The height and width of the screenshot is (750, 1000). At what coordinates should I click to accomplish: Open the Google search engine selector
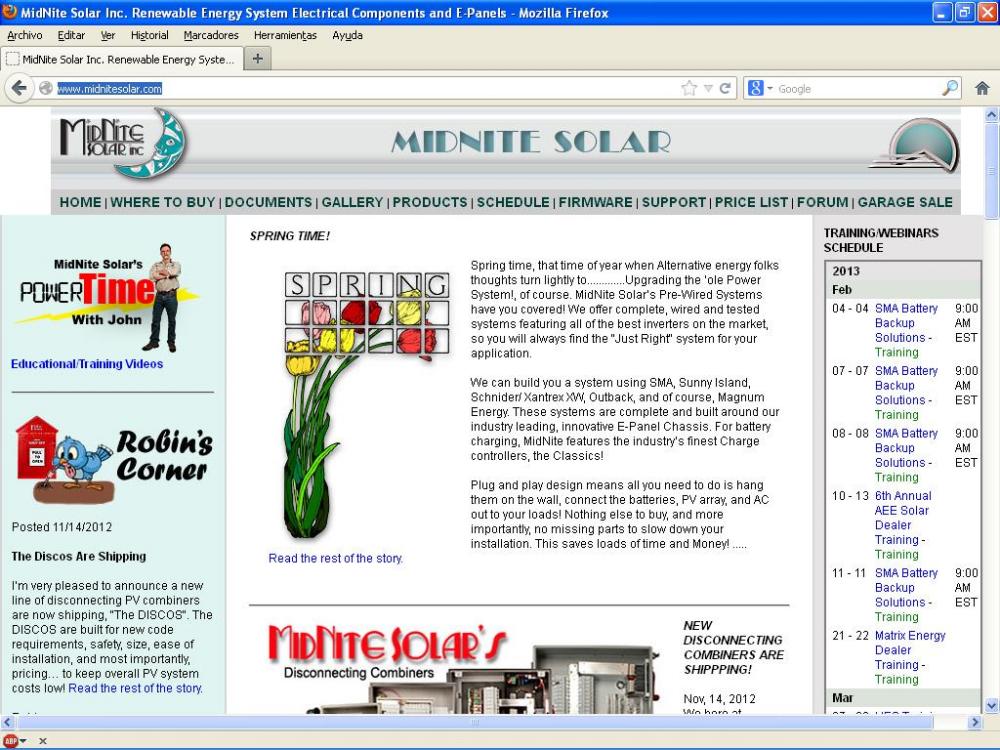760,88
